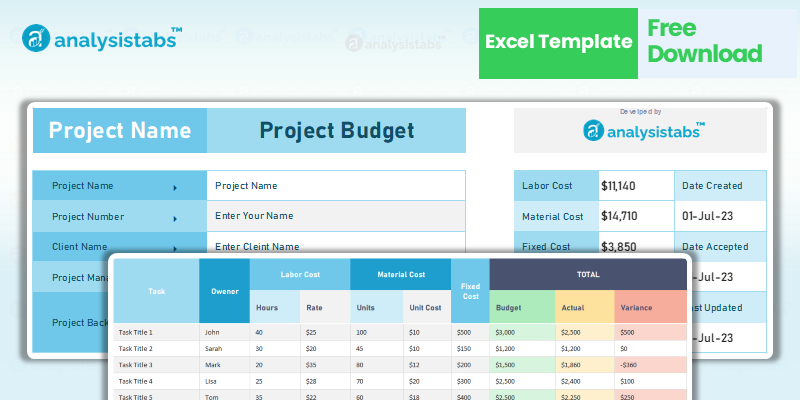Click the Enter Cleint Name field
The height and width of the screenshot is (400, 800).
336,242
